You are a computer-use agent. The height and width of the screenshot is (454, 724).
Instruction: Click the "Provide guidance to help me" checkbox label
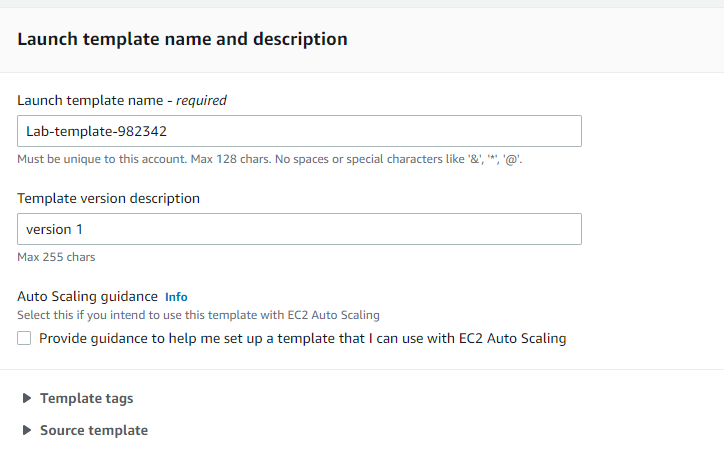pos(302,339)
